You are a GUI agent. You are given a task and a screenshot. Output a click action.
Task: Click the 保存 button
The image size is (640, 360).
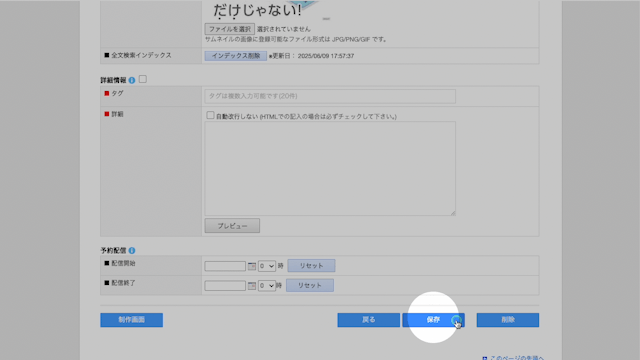[x=433, y=320]
